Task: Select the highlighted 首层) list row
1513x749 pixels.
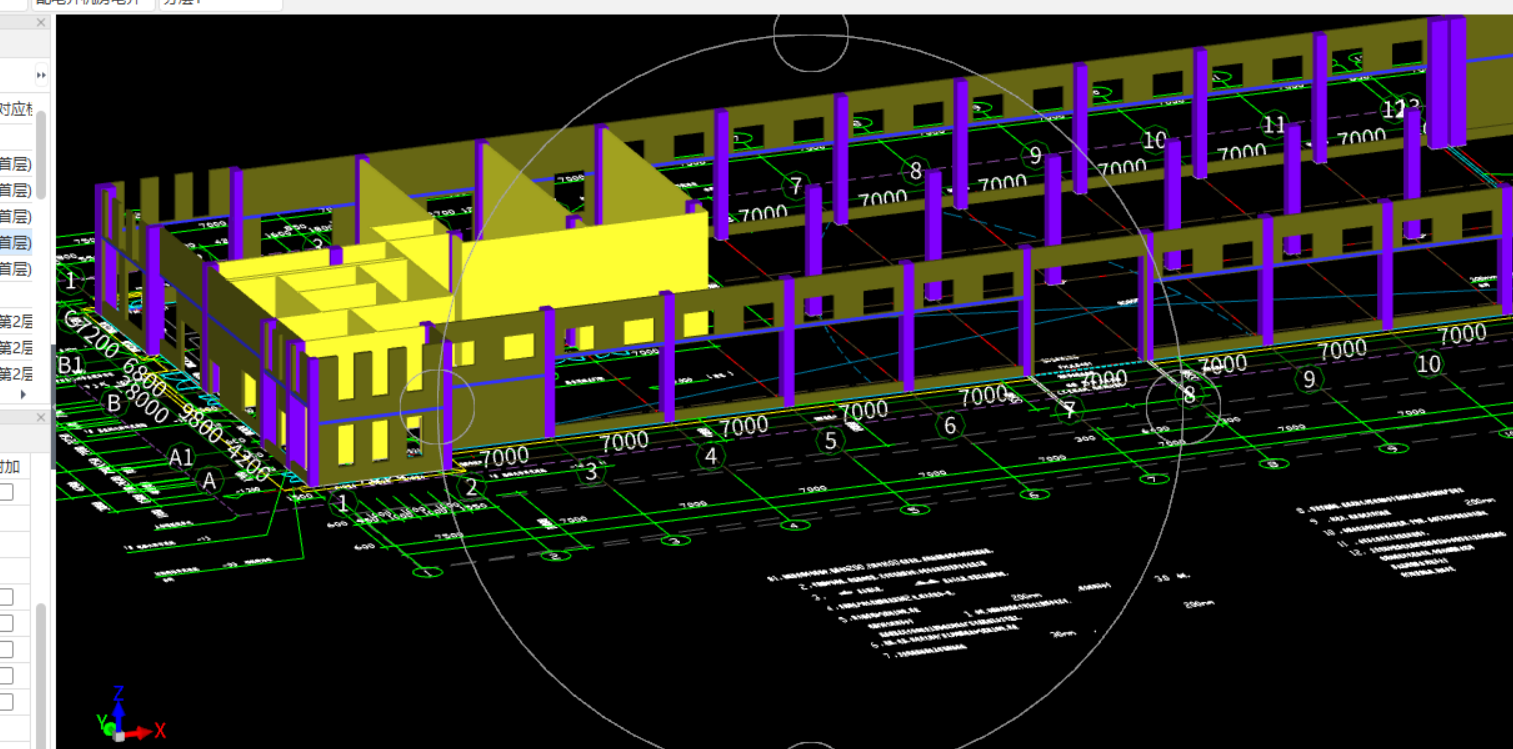Action: pyautogui.click(x=16, y=242)
